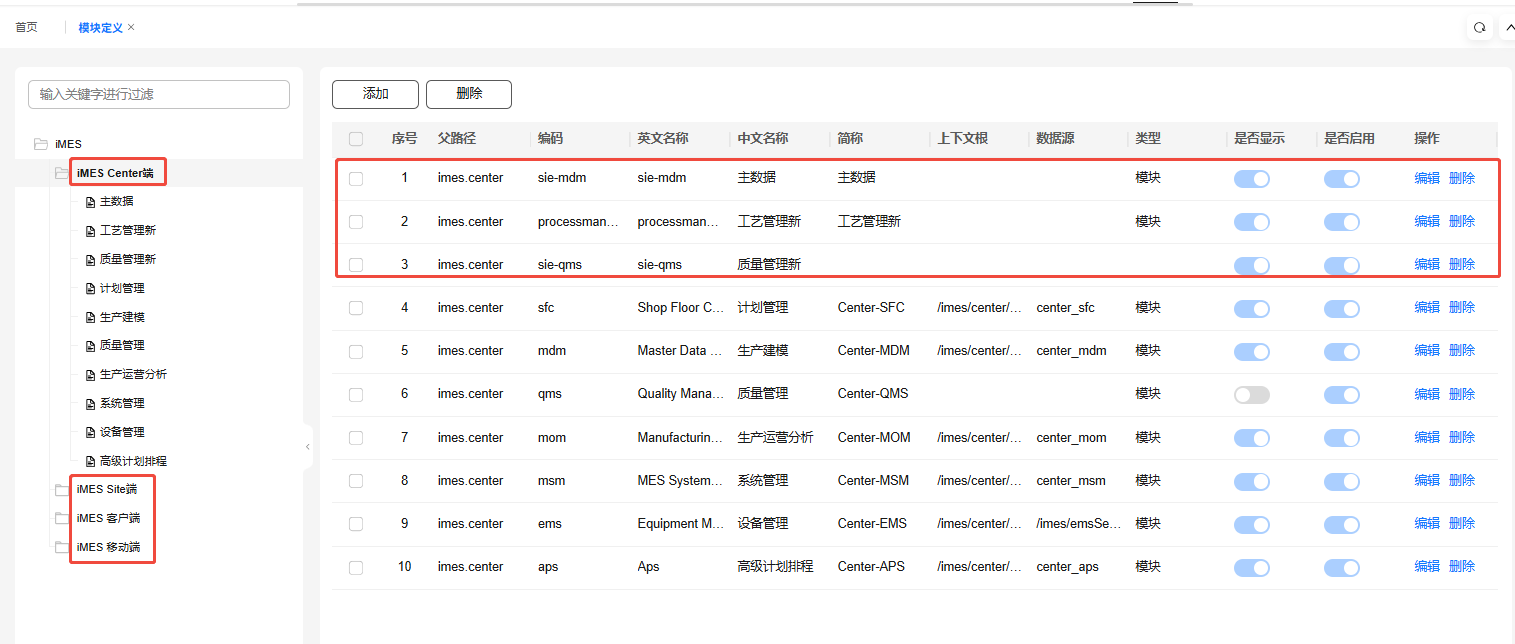The width and height of the screenshot is (1515, 644).
Task: Disable 是否启用 for the sie-mdm row
Action: pos(1342,179)
